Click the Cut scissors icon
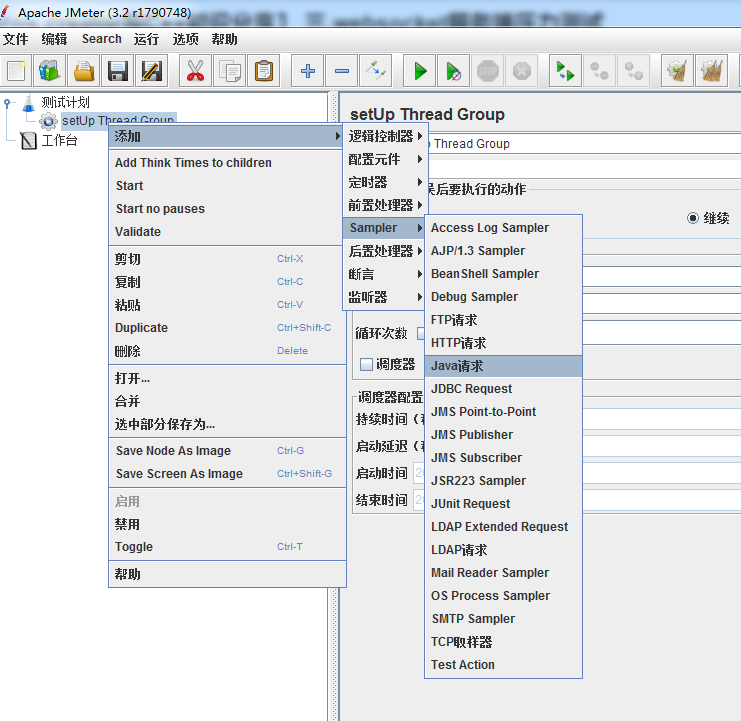Viewport: 741px width, 721px height. tap(195, 71)
